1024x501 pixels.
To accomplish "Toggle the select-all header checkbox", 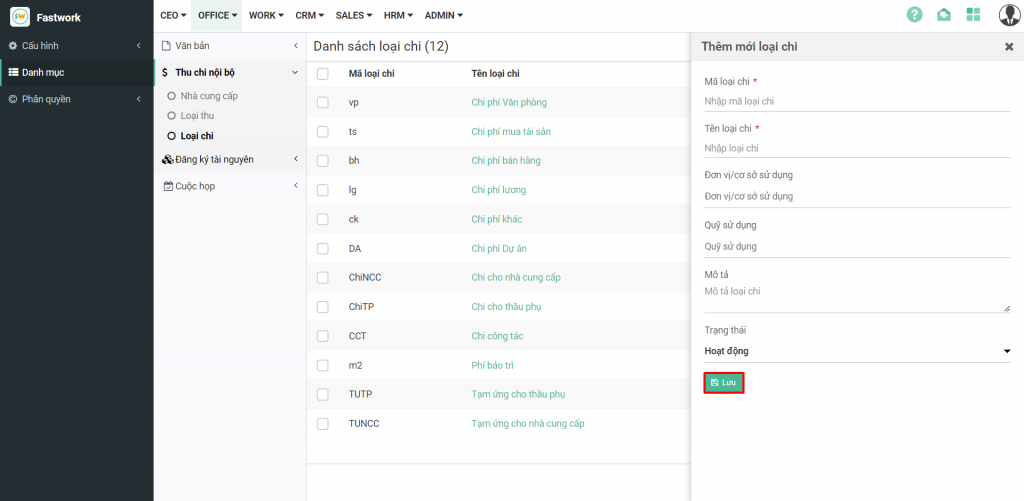I will 322,73.
